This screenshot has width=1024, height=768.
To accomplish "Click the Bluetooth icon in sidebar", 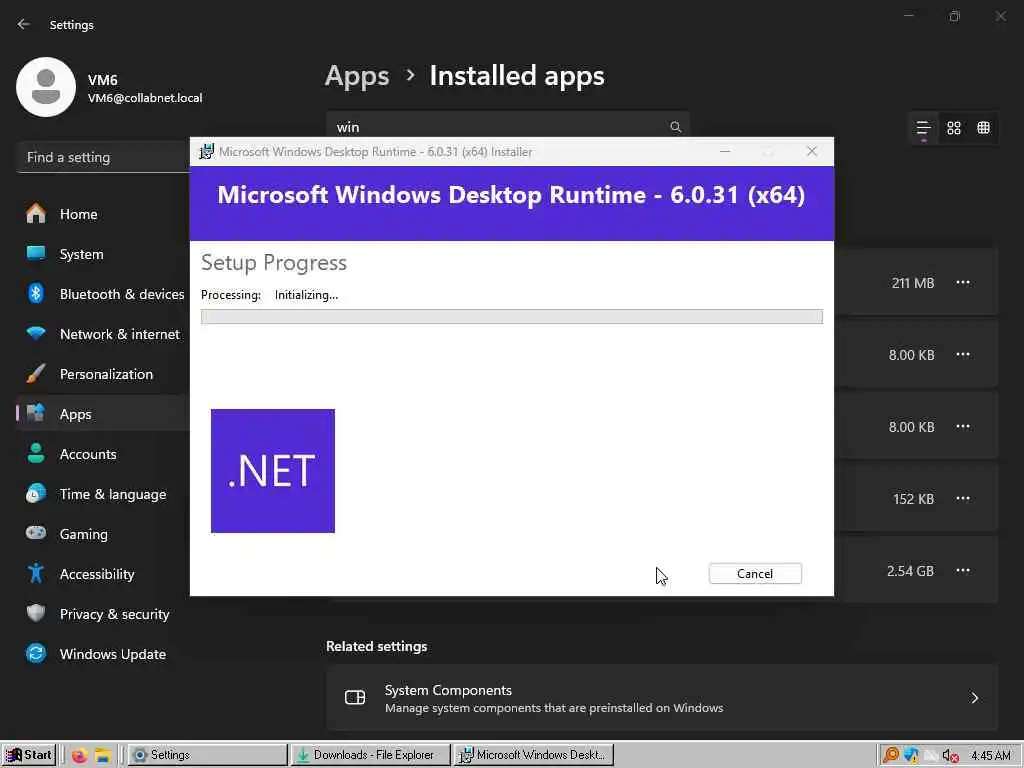I will pos(36,293).
